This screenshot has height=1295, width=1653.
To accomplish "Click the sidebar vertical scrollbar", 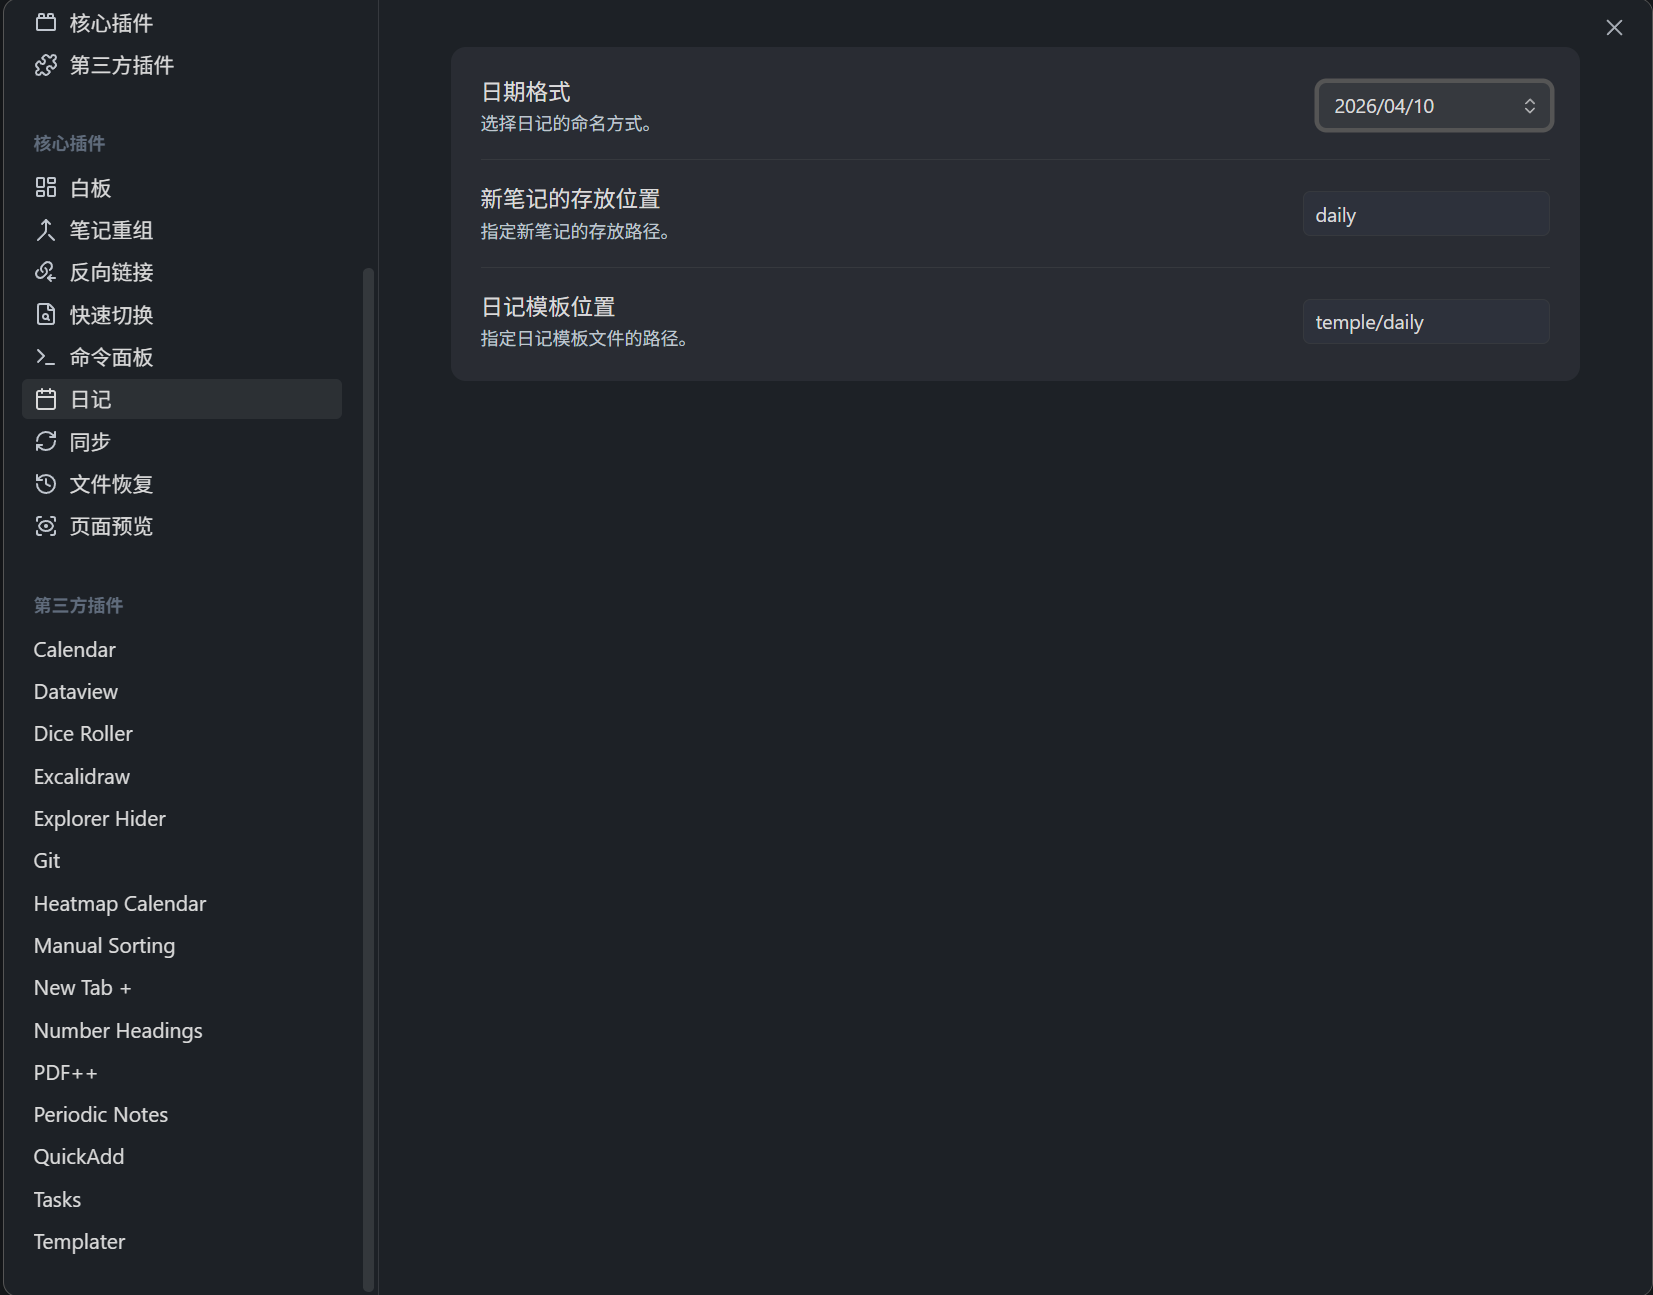I will (368, 780).
